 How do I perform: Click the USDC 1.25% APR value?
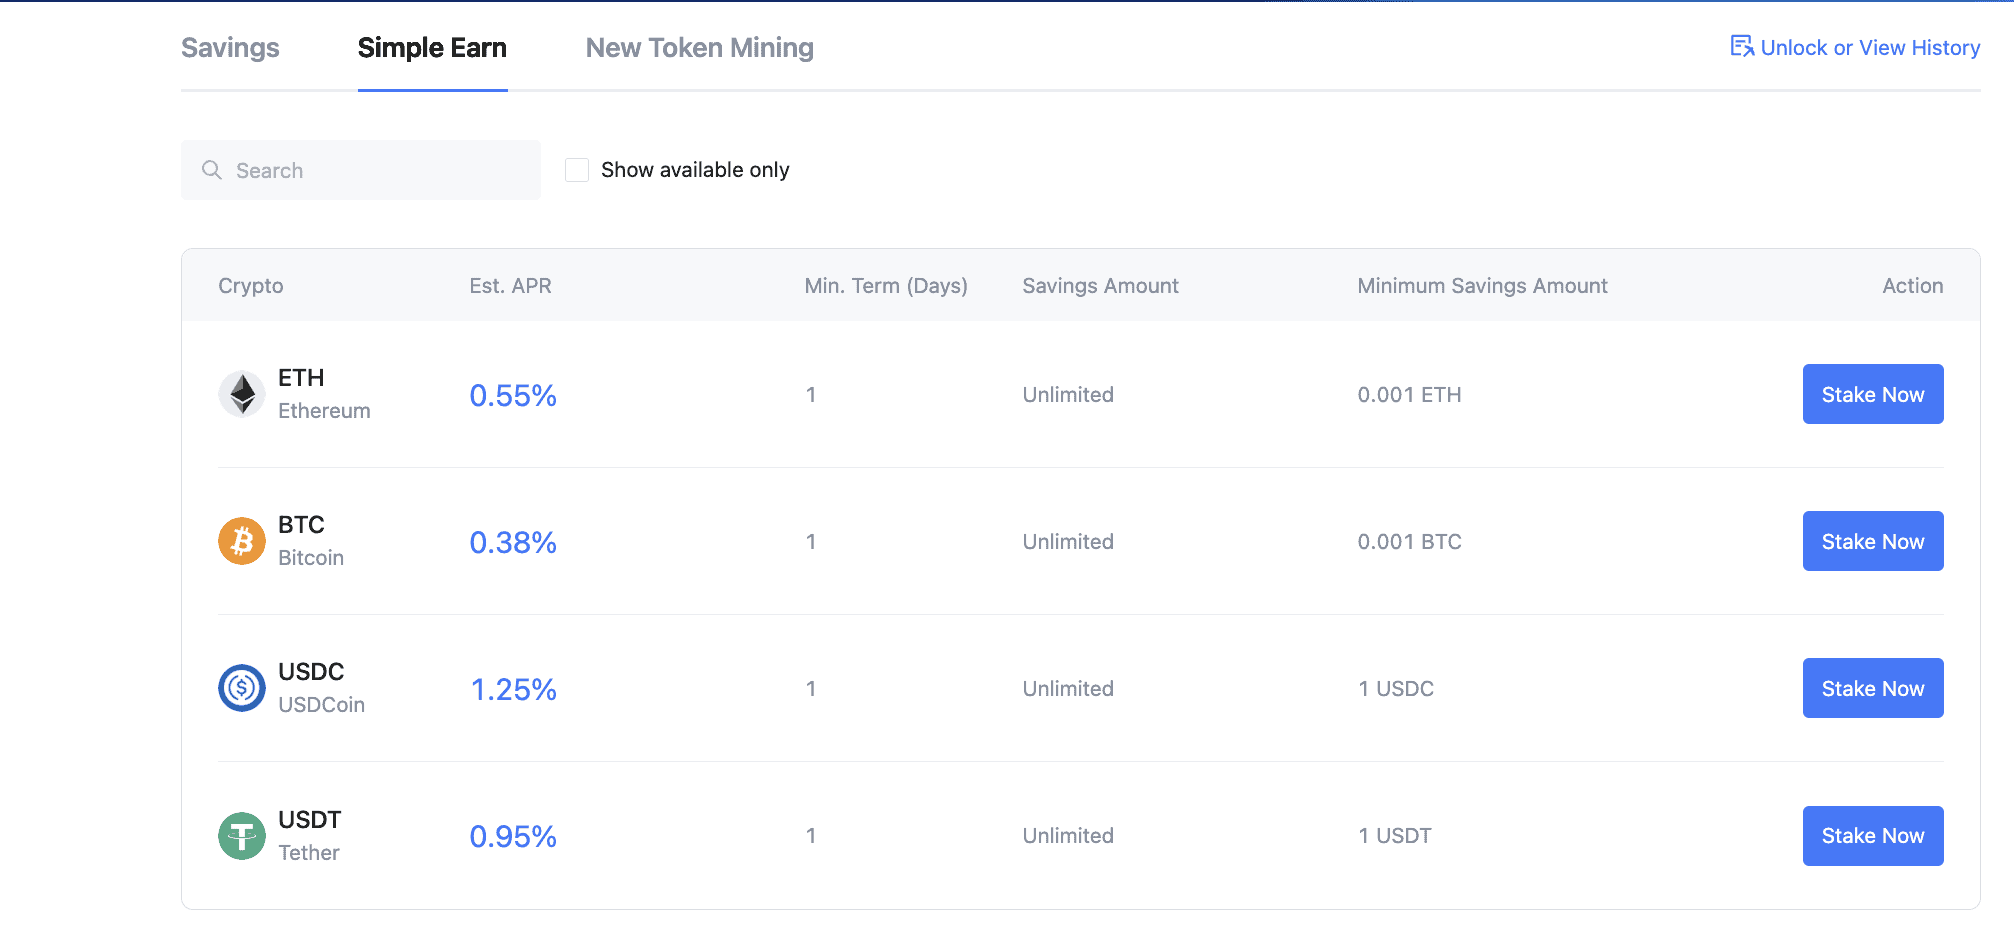(x=513, y=689)
